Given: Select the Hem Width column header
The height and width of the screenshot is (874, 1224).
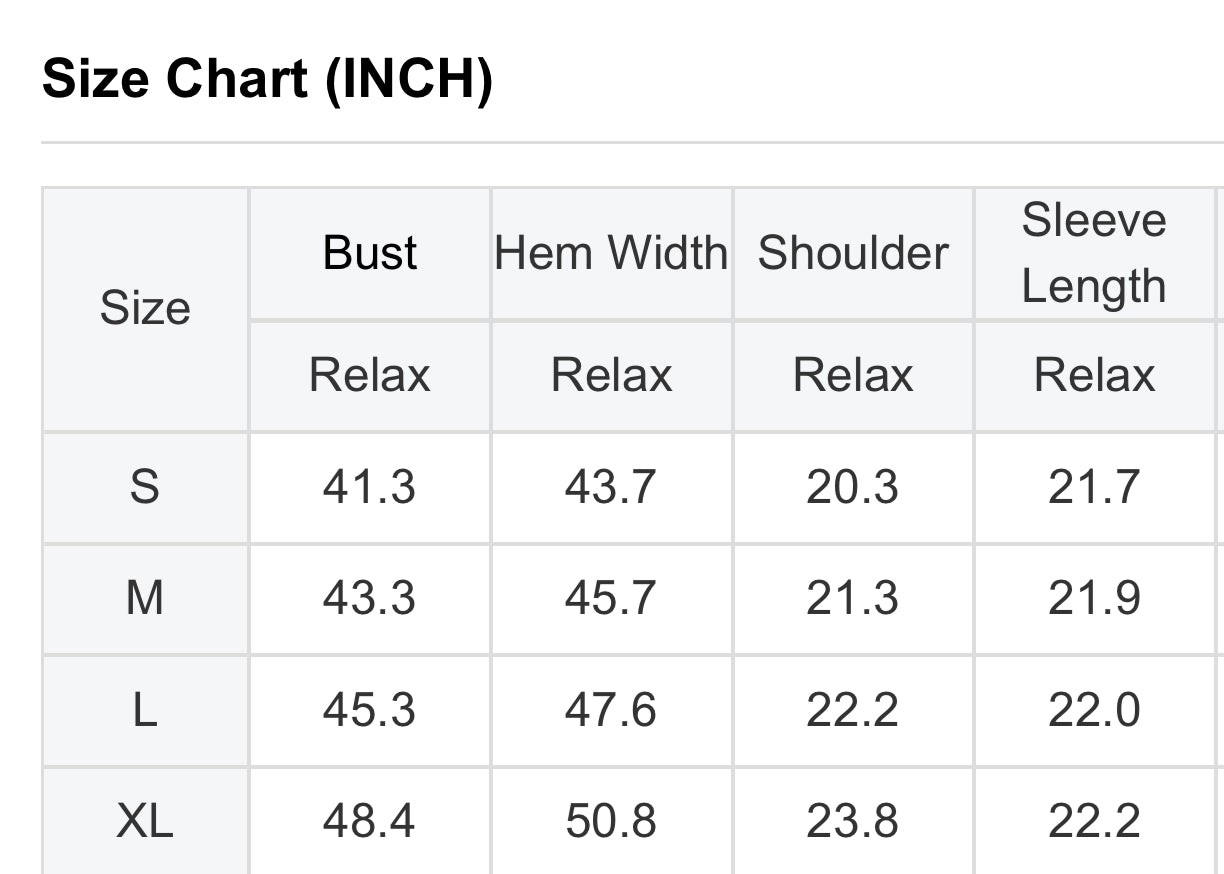Looking at the screenshot, I should point(611,253).
